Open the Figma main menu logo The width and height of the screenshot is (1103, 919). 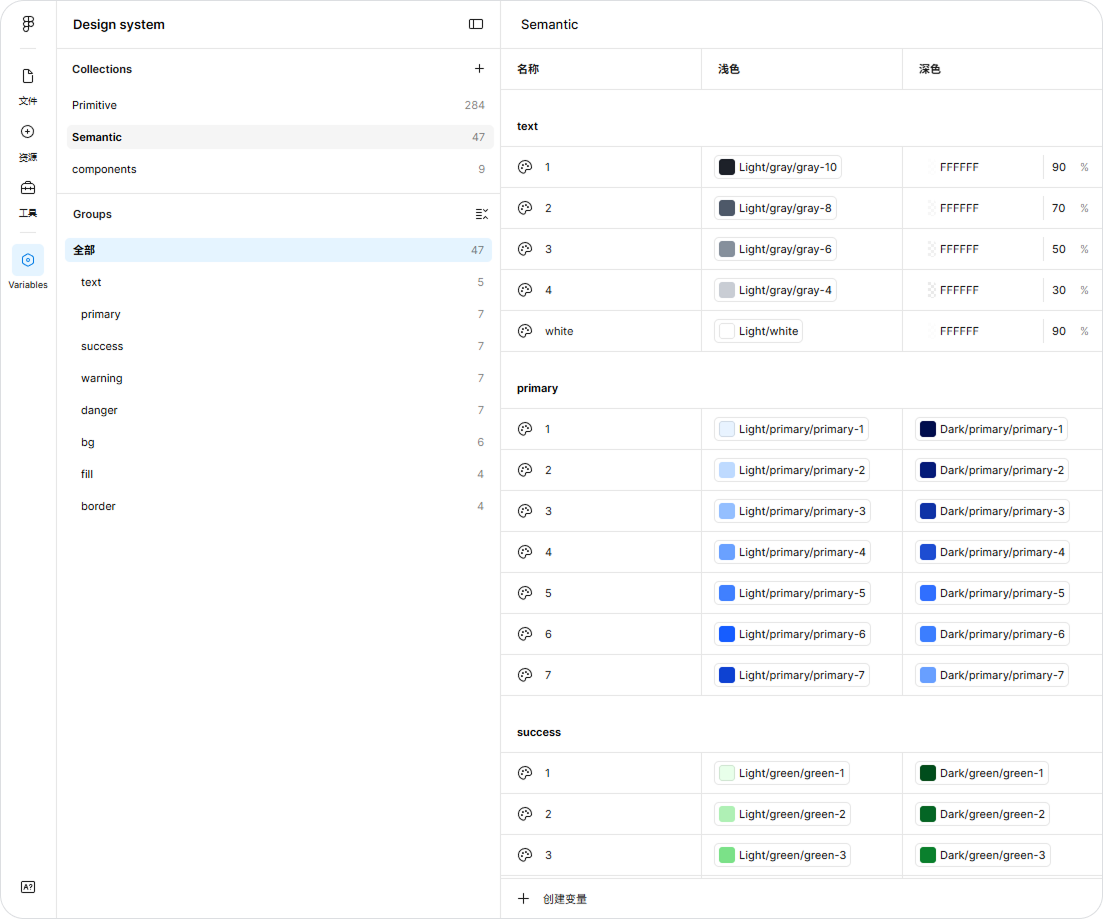pos(28,24)
